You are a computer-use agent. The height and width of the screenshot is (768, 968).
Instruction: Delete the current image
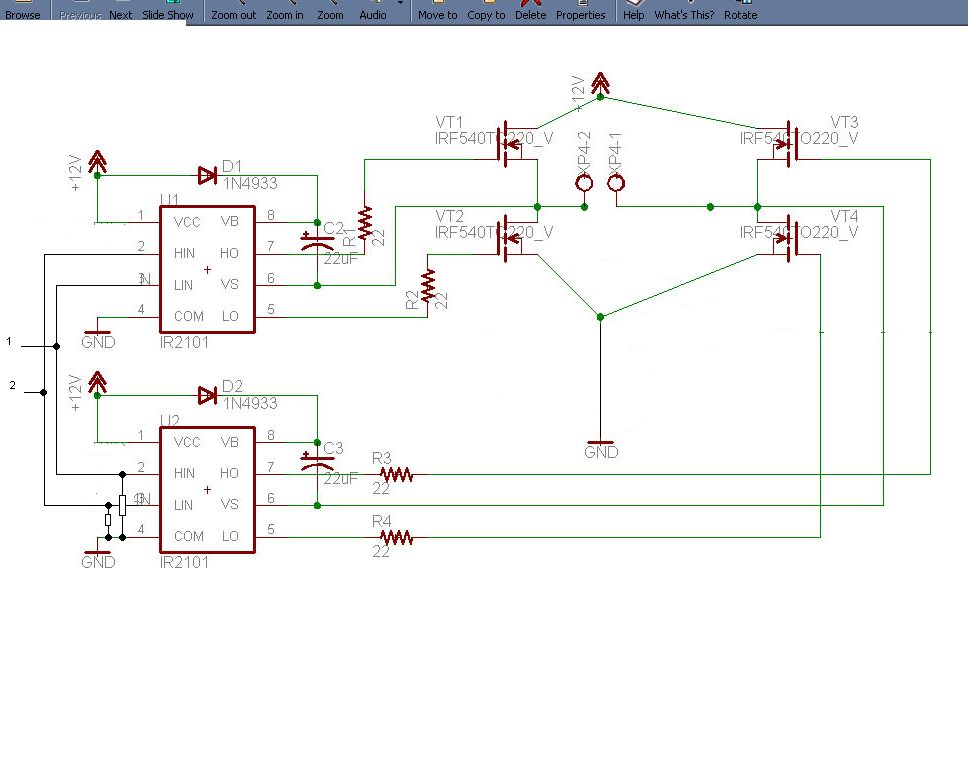[x=530, y=11]
